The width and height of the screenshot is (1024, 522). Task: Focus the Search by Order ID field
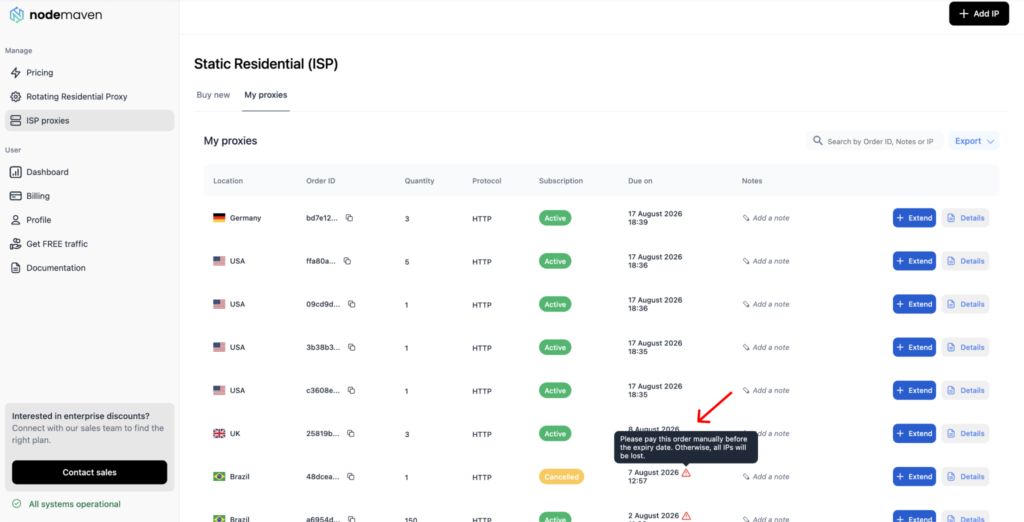[x=874, y=141]
